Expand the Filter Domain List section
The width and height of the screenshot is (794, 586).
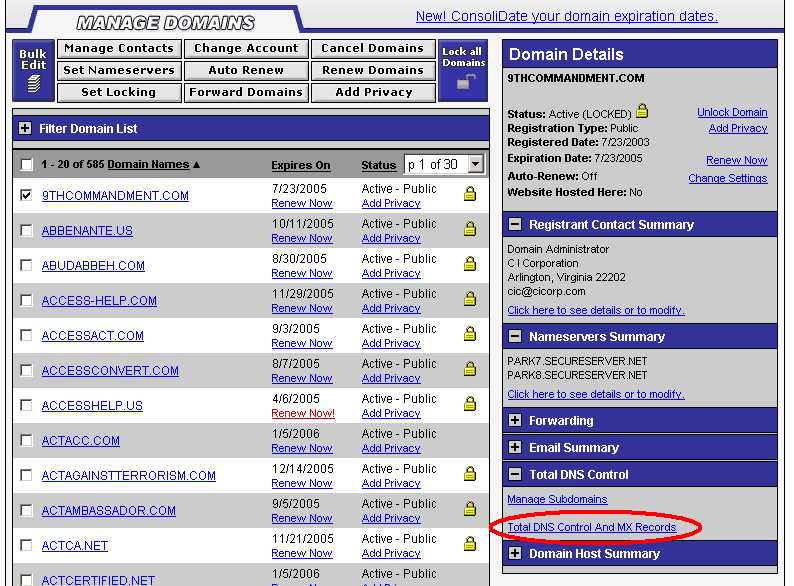(26, 129)
